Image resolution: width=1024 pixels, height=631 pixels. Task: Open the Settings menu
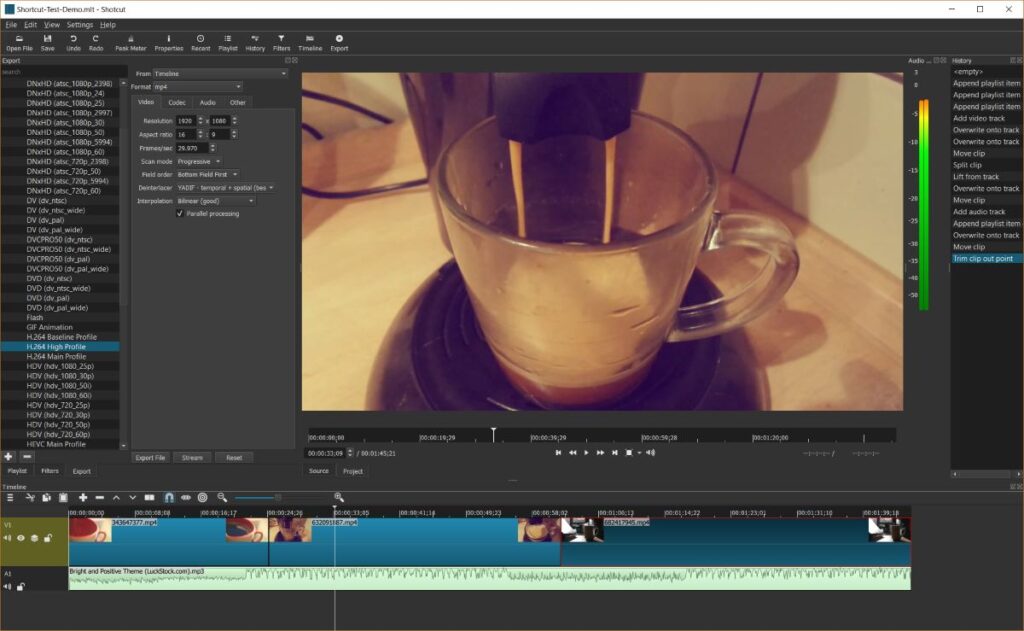pyautogui.click(x=80, y=24)
